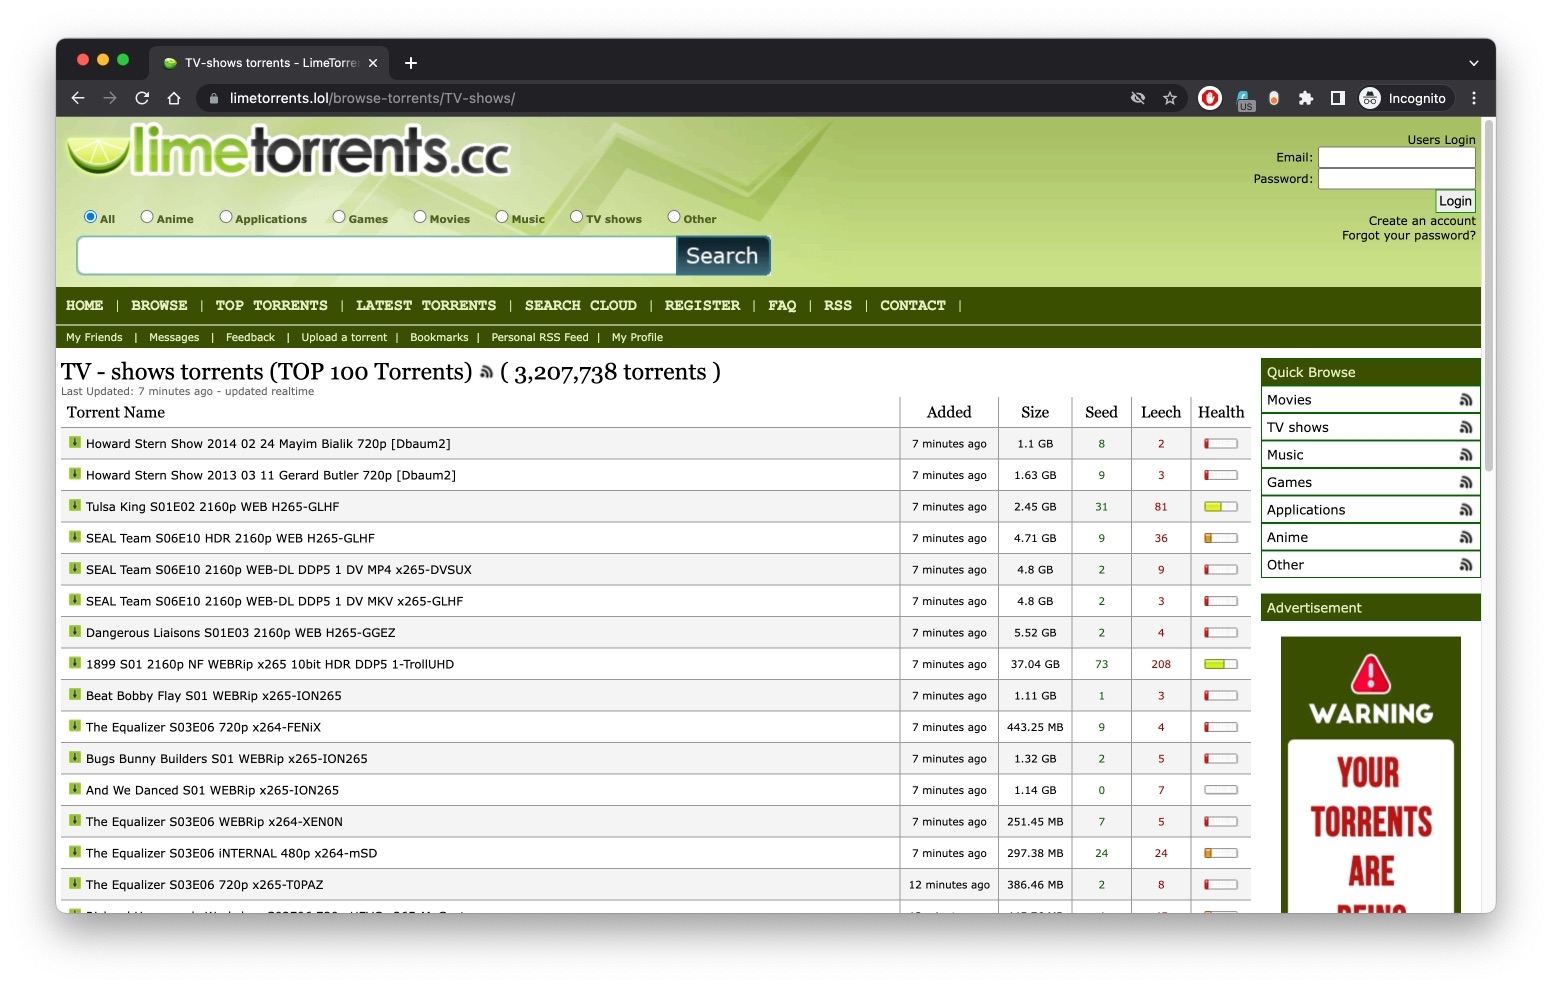
Task: Open The Equalizer S03E06 720p x264-FENiX link
Action: pos(203,727)
